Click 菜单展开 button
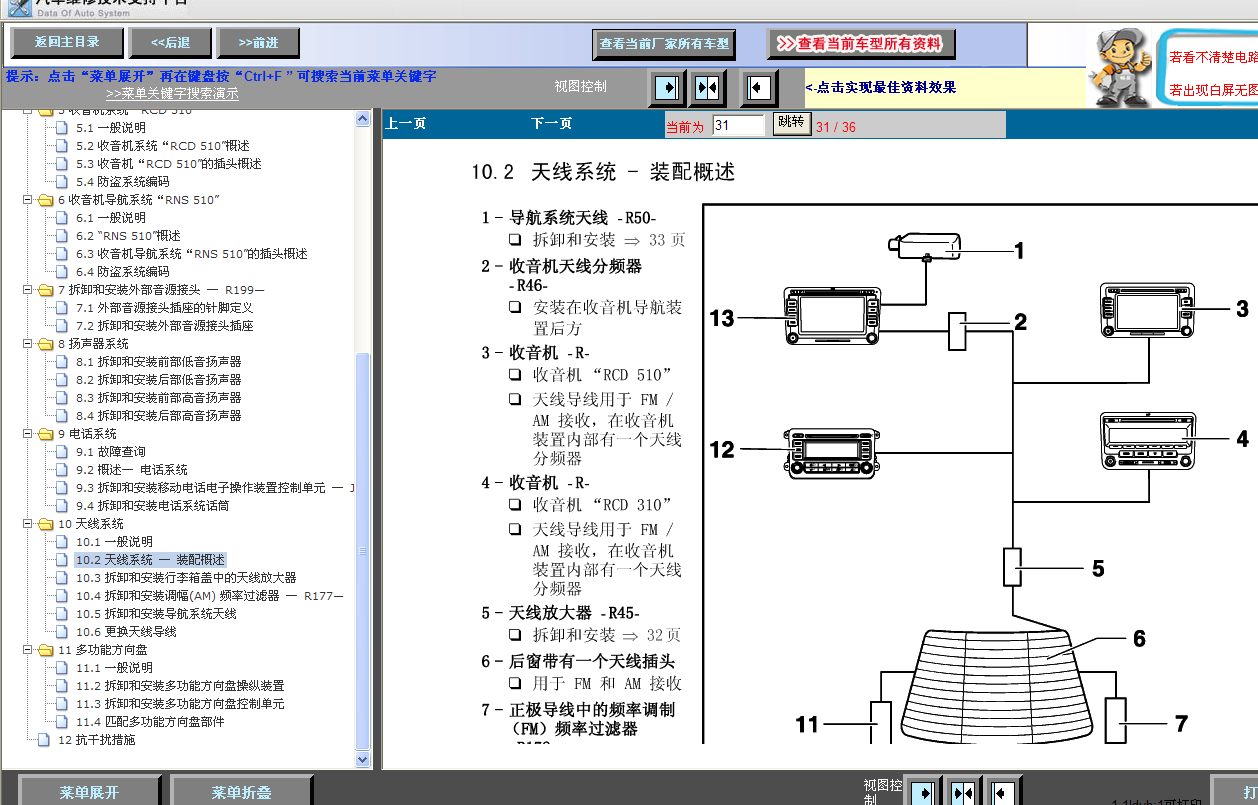Screen dimensions: 1258x805 click(x=89, y=792)
